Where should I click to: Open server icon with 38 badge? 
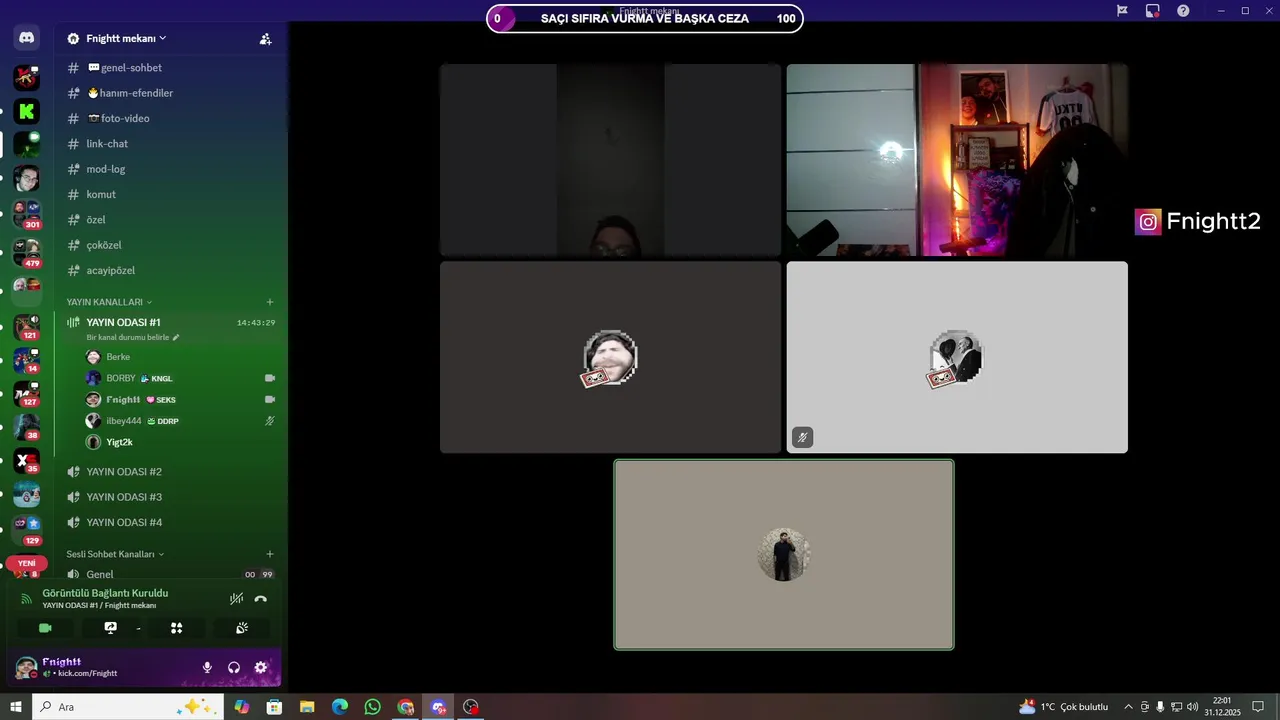click(27, 427)
